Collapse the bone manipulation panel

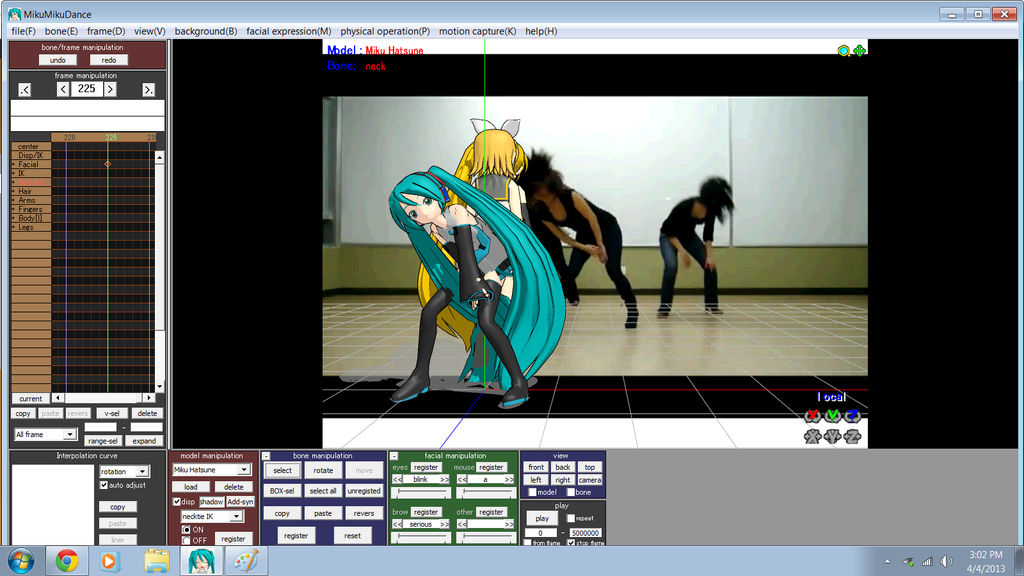[x=266, y=456]
